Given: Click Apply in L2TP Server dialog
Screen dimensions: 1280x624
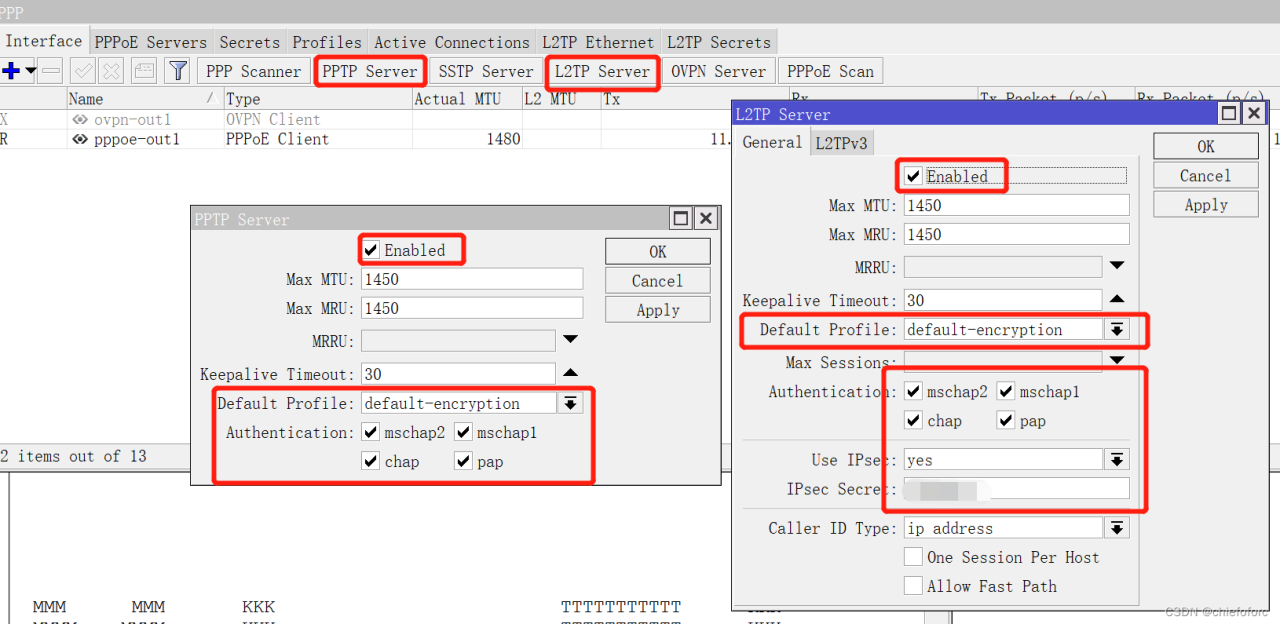Looking at the screenshot, I should (1206, 205).
